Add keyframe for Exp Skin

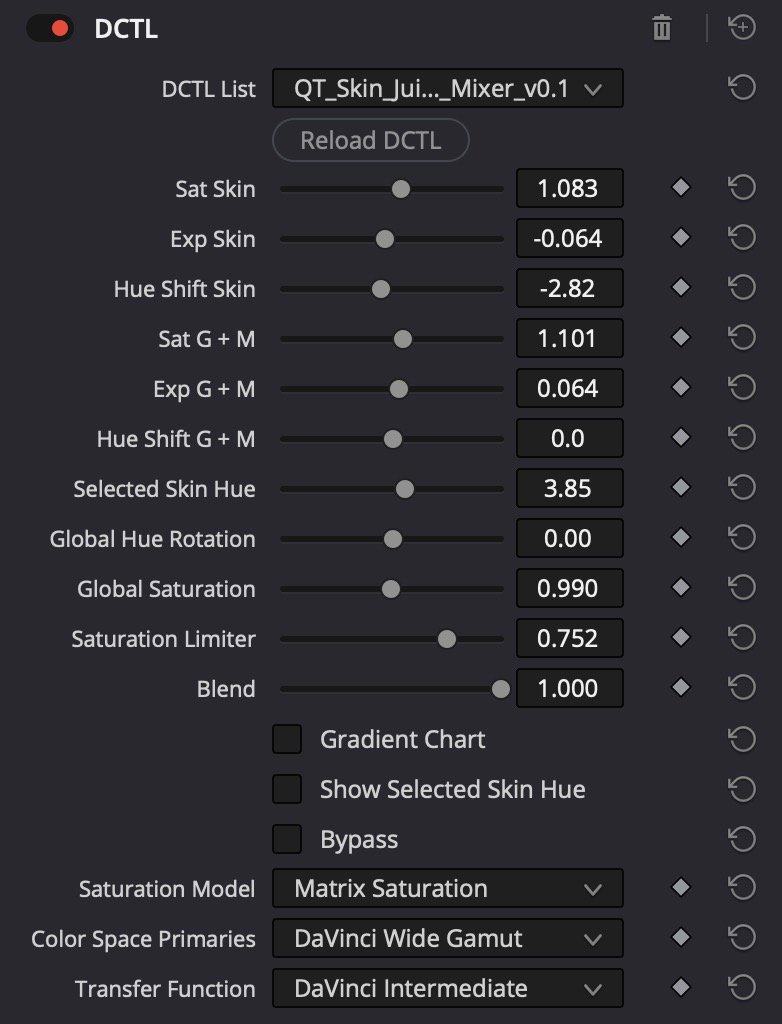pos(681,238)
